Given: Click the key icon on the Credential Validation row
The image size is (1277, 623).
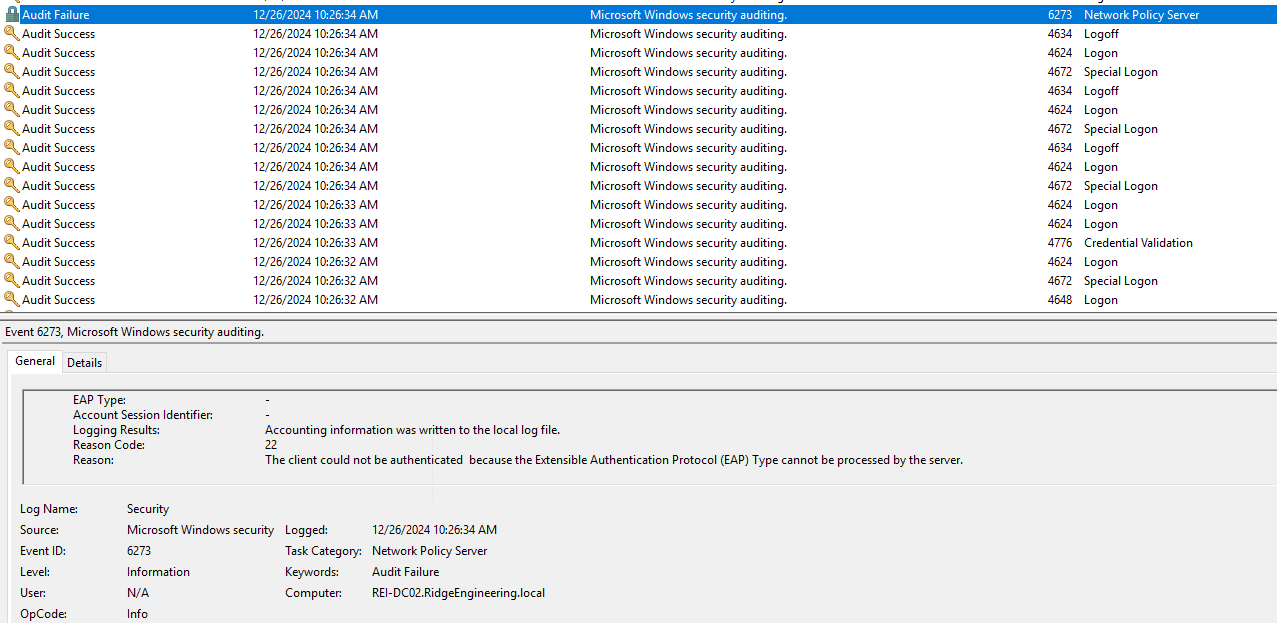Looking at the screenshot, I should pyautogui.click(x=12, y=243).
